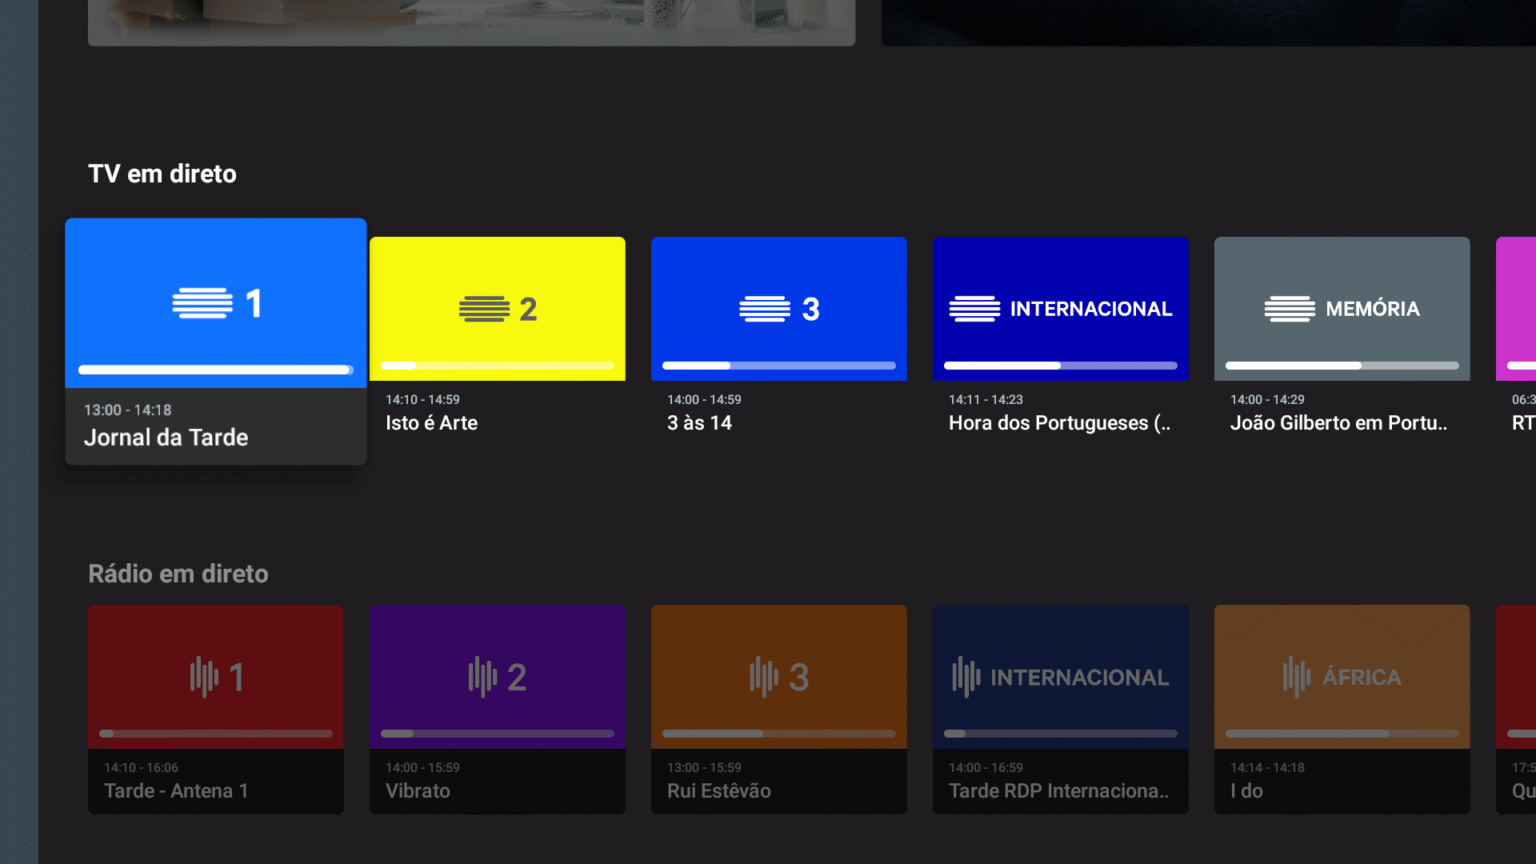Click the TV em direto section heading
This screenshot has width=1536, height=864.
click(161, 173)
